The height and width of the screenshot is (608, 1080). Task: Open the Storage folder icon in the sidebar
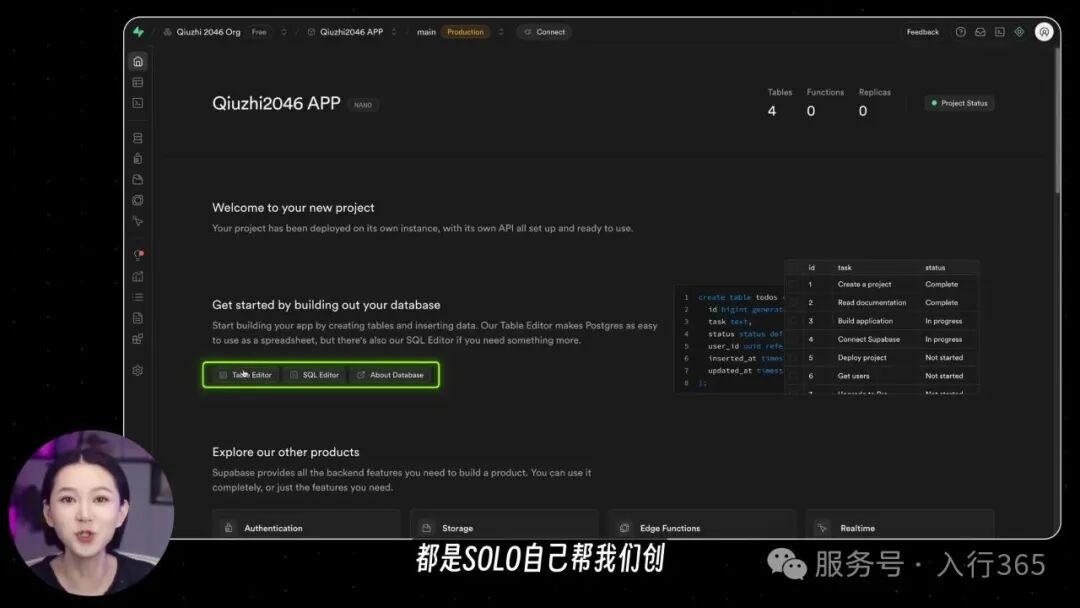138,179
